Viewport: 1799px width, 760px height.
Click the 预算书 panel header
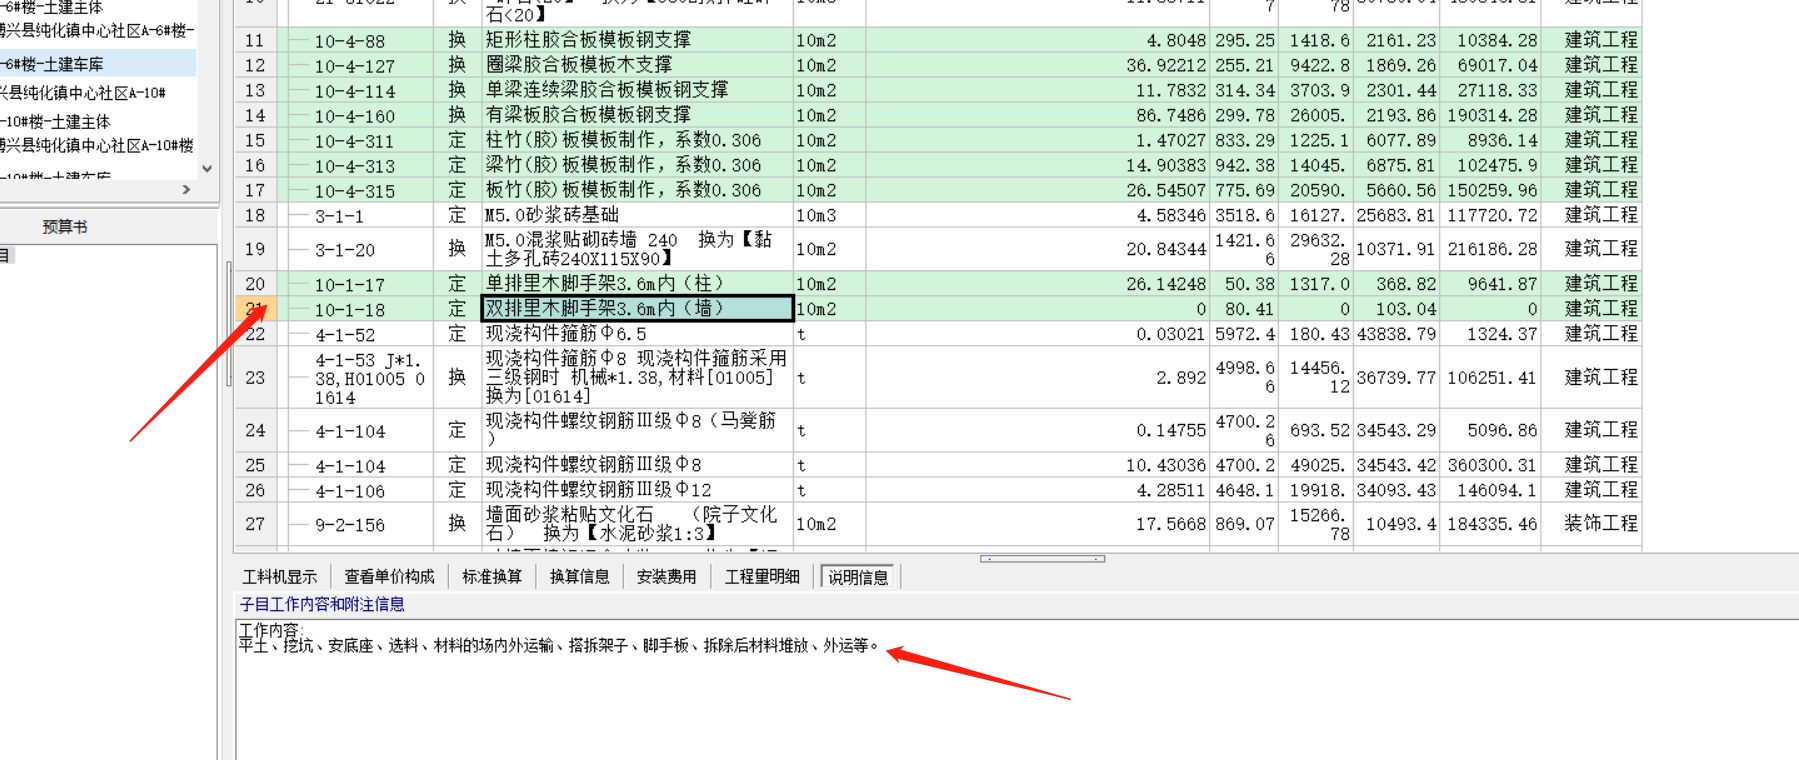(65, 227)
